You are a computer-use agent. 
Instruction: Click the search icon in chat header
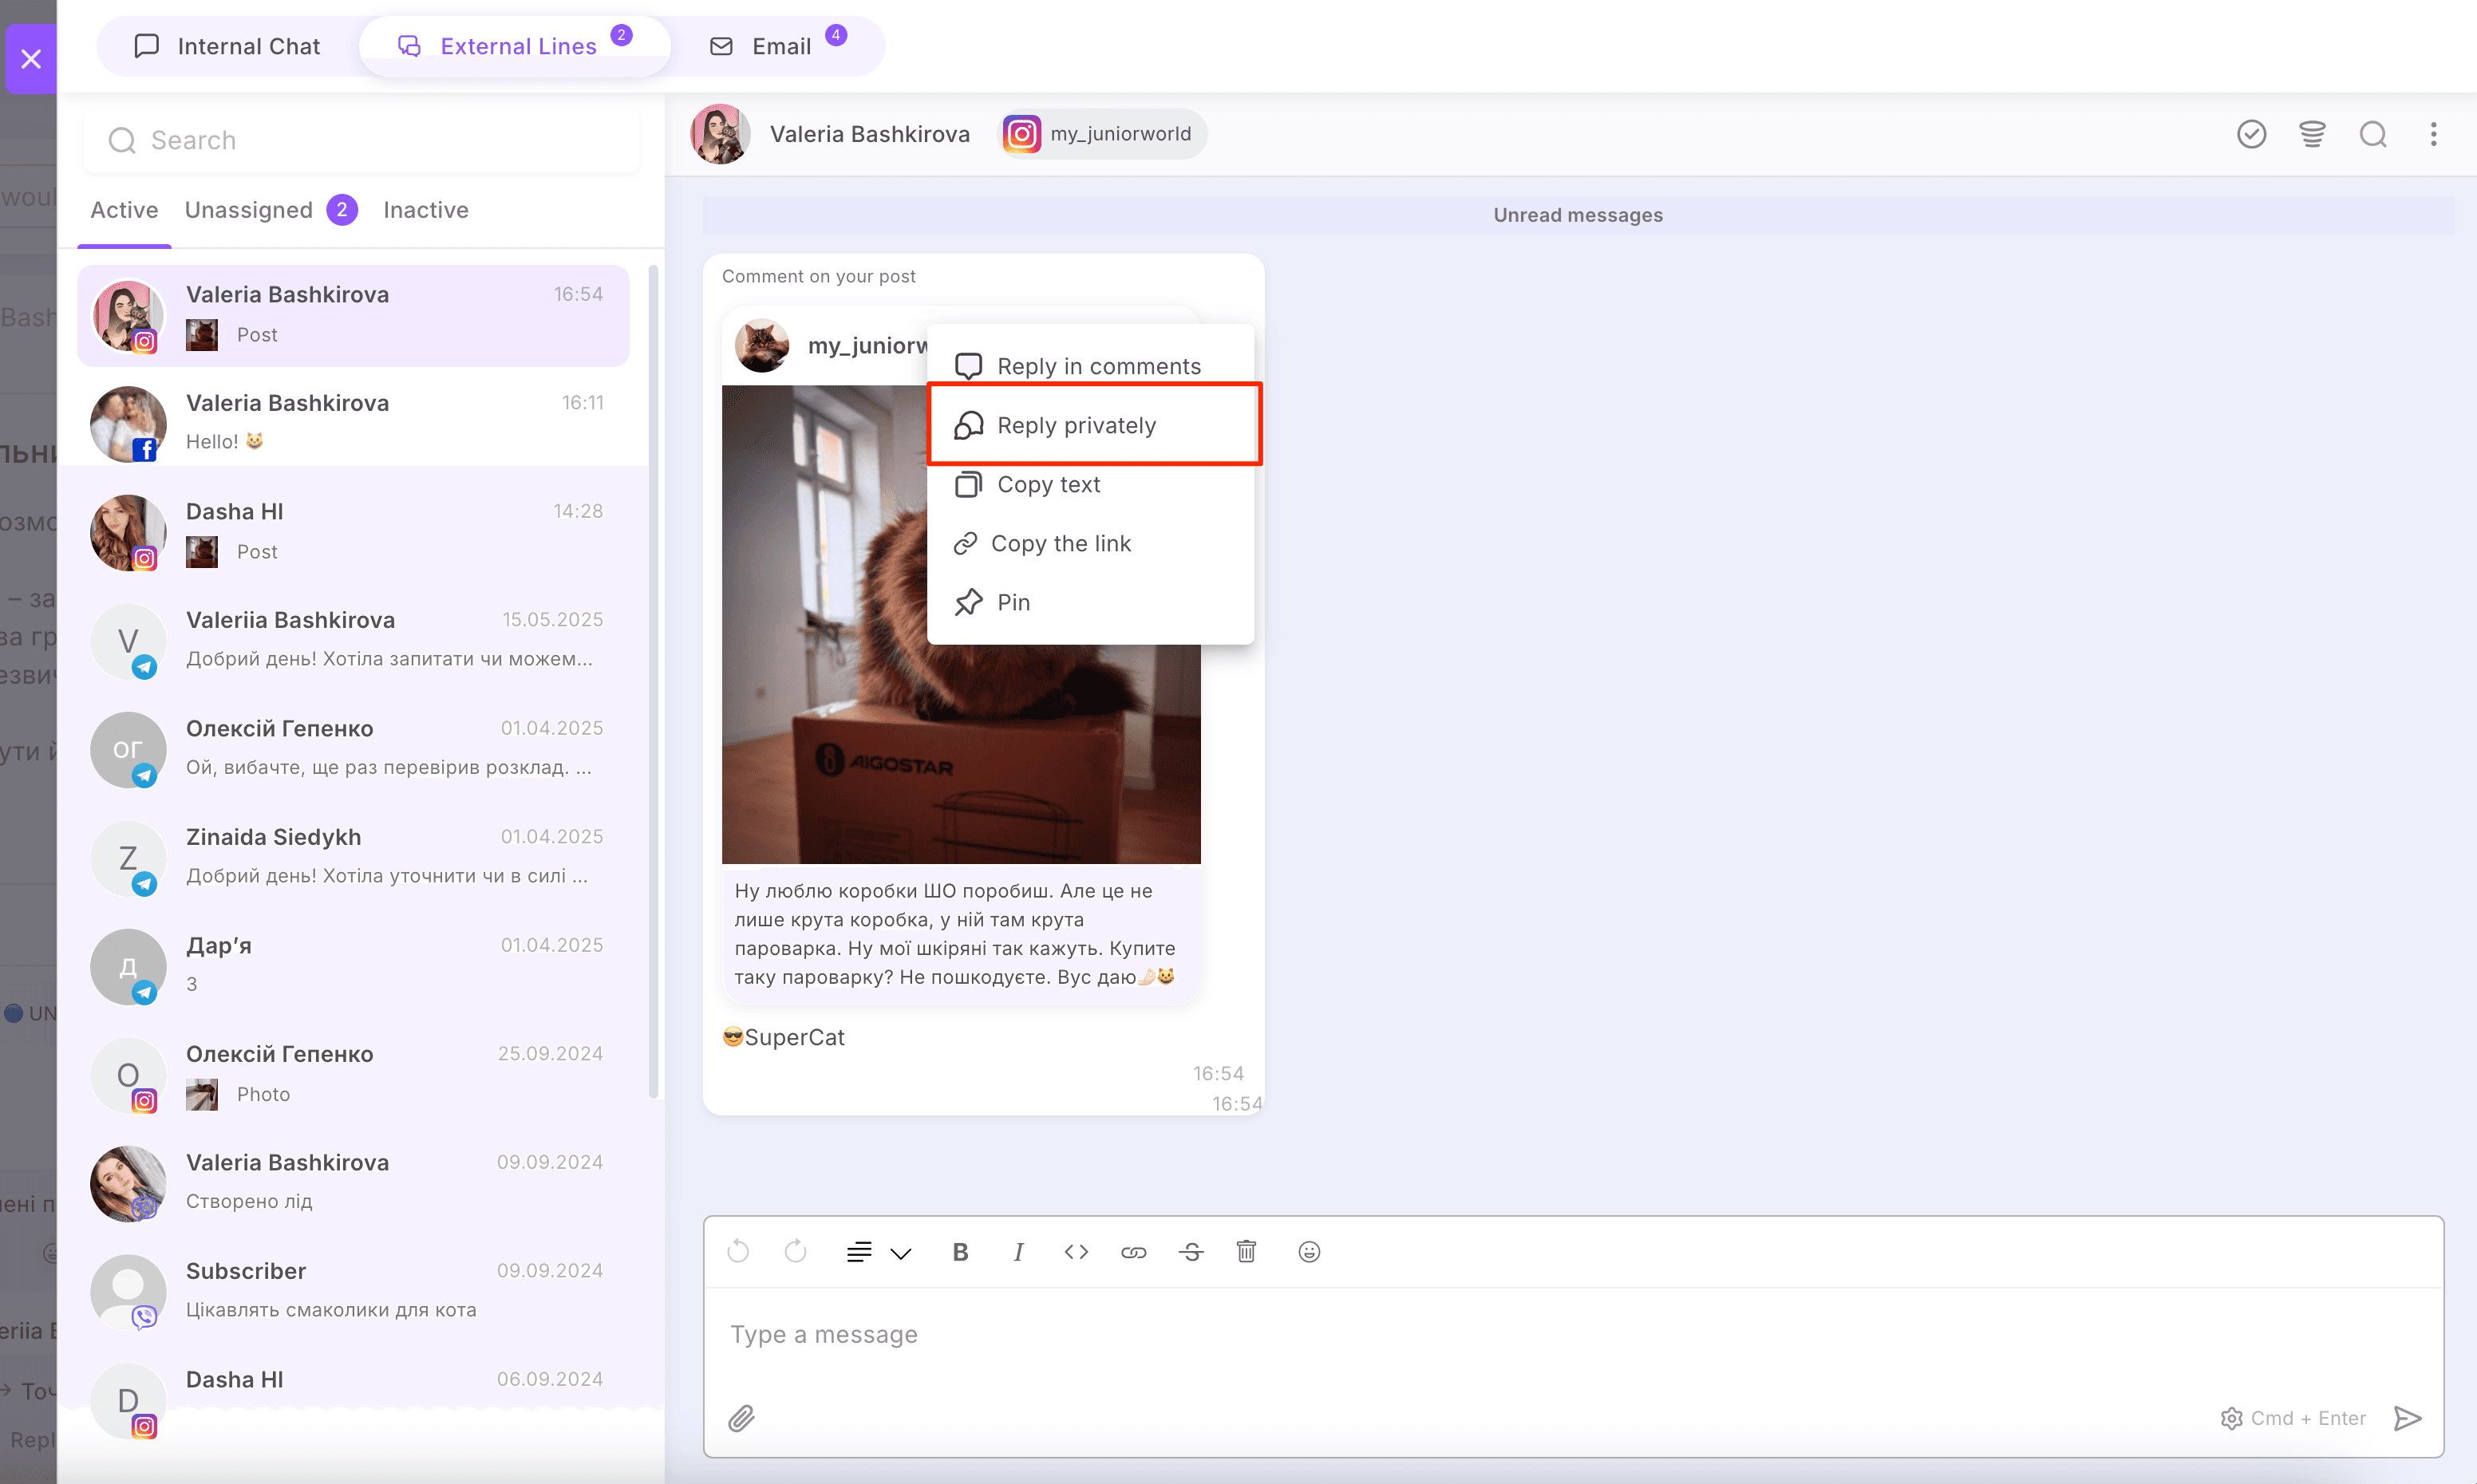(2372, 134)
